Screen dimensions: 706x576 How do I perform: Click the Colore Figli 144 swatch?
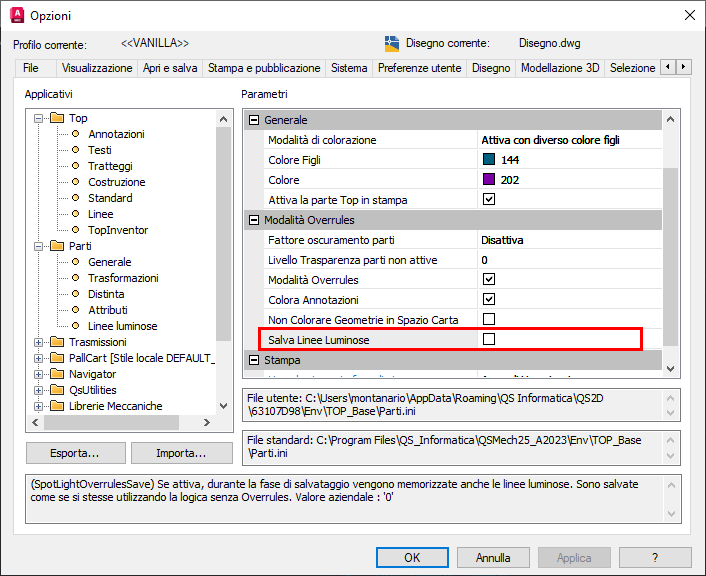click(x=489, y=160)
